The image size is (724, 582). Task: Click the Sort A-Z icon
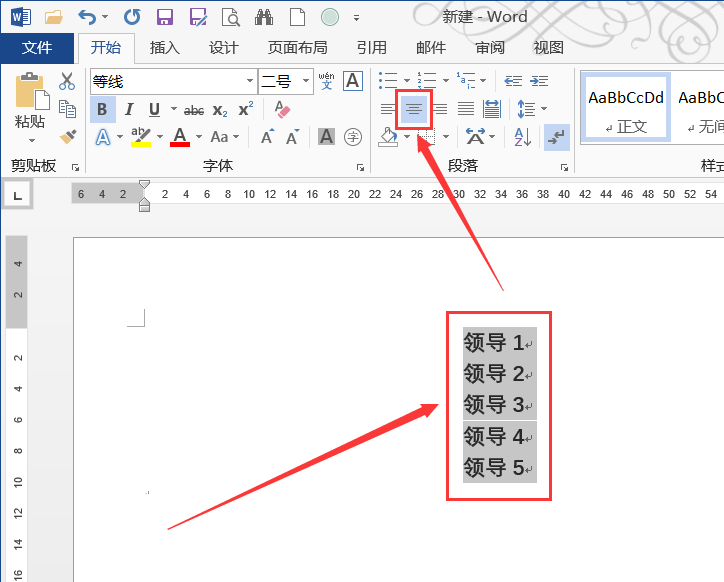[522, 137]
